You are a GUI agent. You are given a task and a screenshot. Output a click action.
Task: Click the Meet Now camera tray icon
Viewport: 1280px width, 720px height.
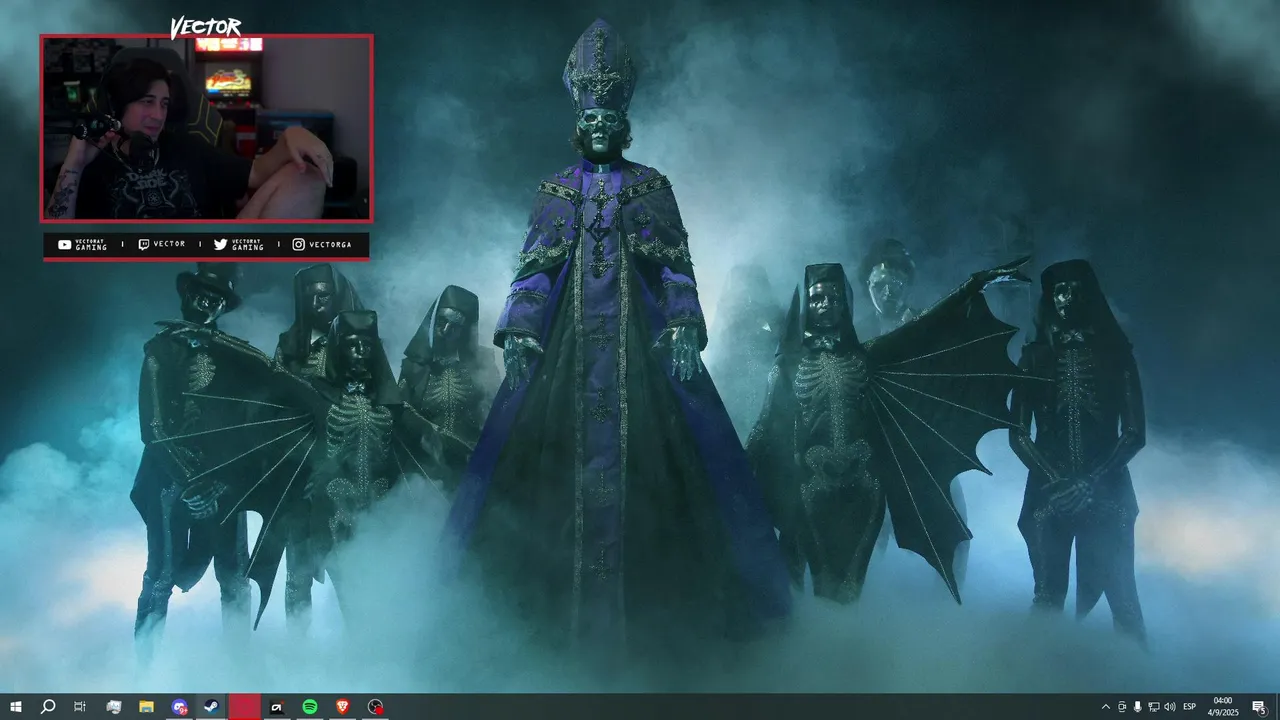1122,707
